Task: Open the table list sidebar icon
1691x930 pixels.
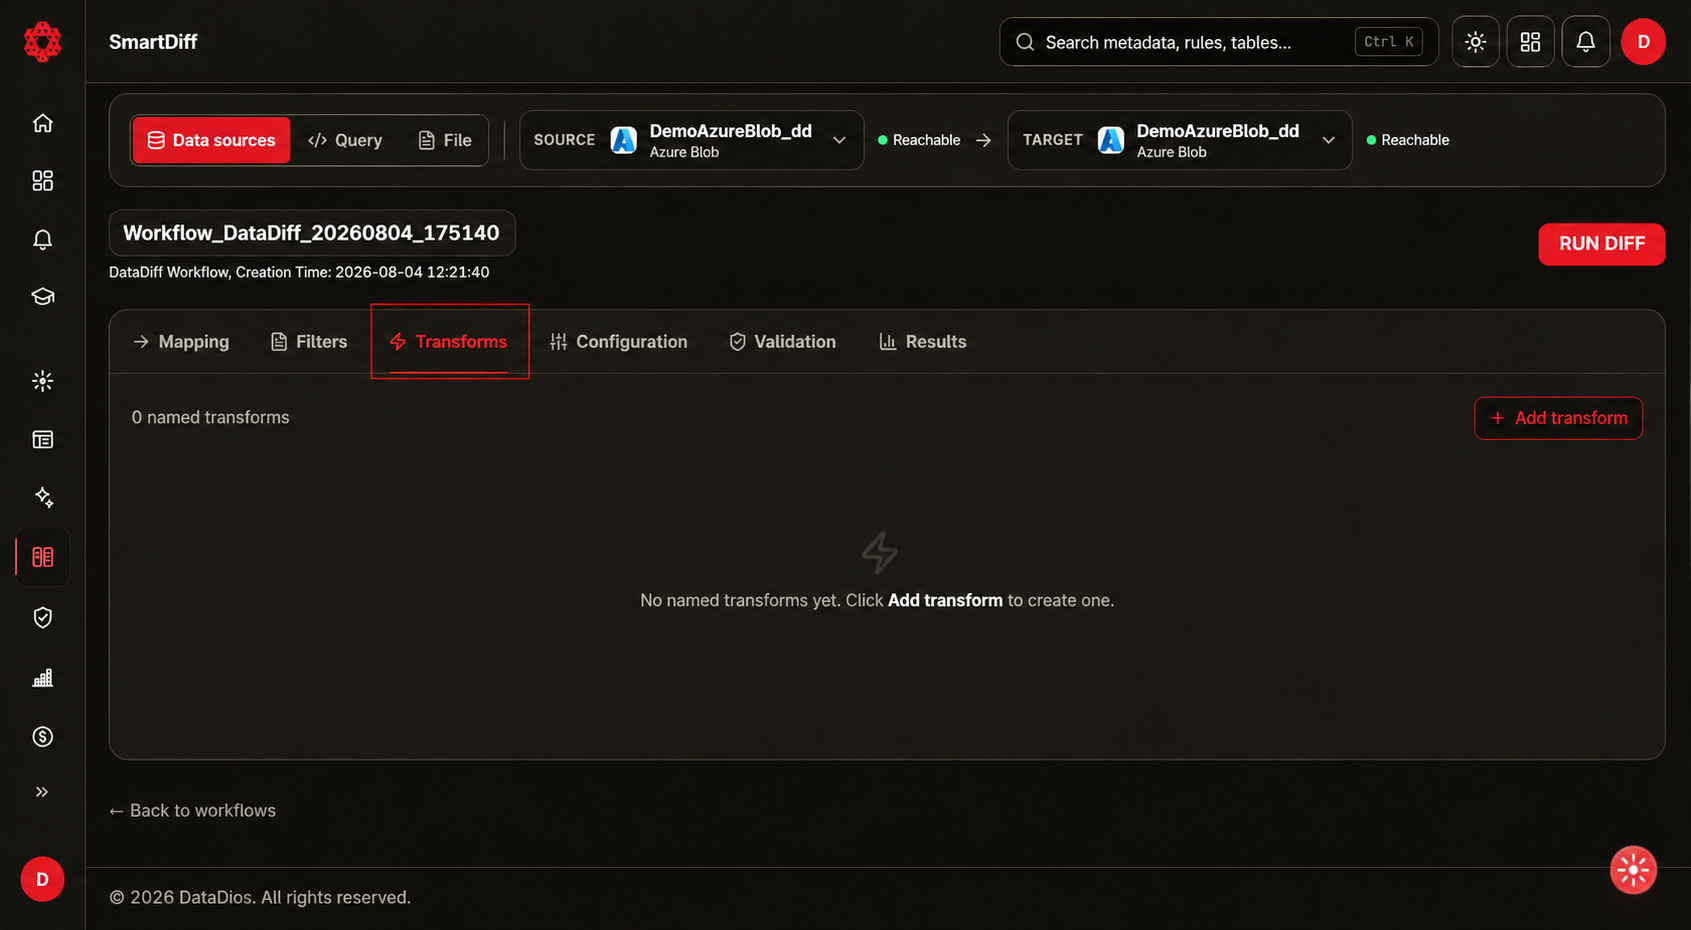Action: 42,439
